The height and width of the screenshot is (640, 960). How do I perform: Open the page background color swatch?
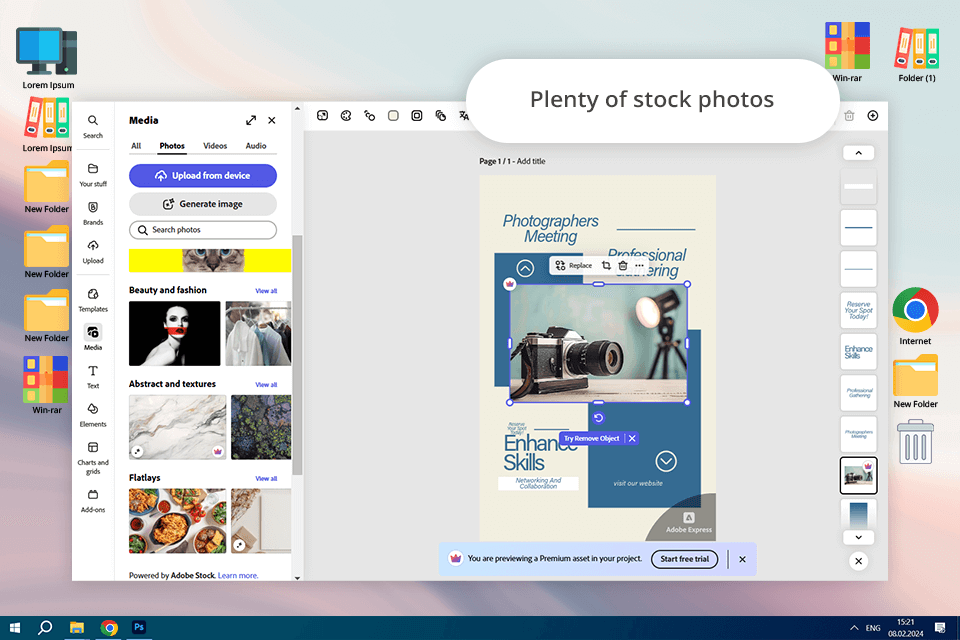point(393,116)
